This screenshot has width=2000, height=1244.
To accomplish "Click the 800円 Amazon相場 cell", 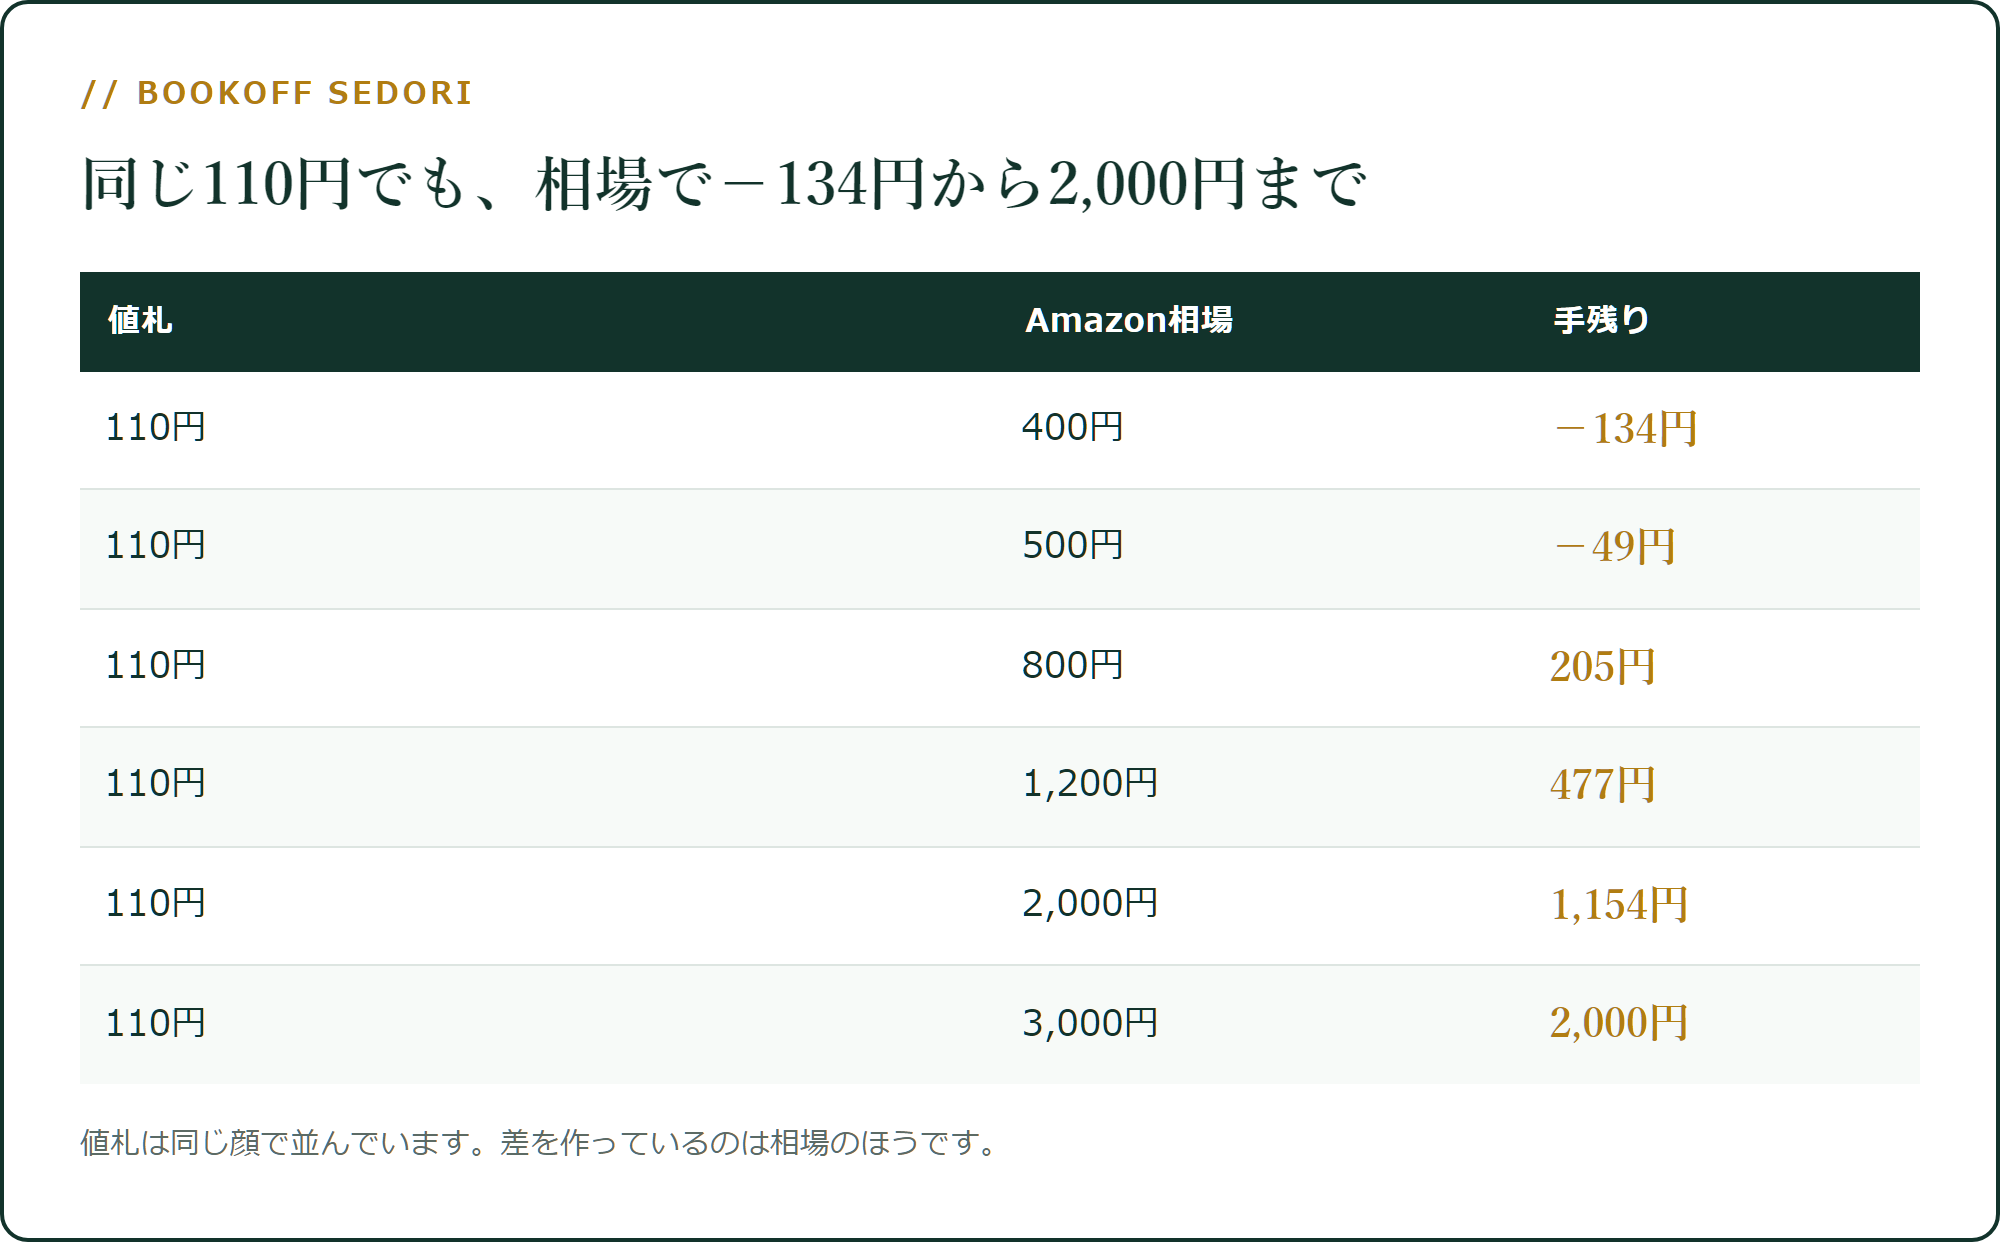I will tap(1072, 665).
